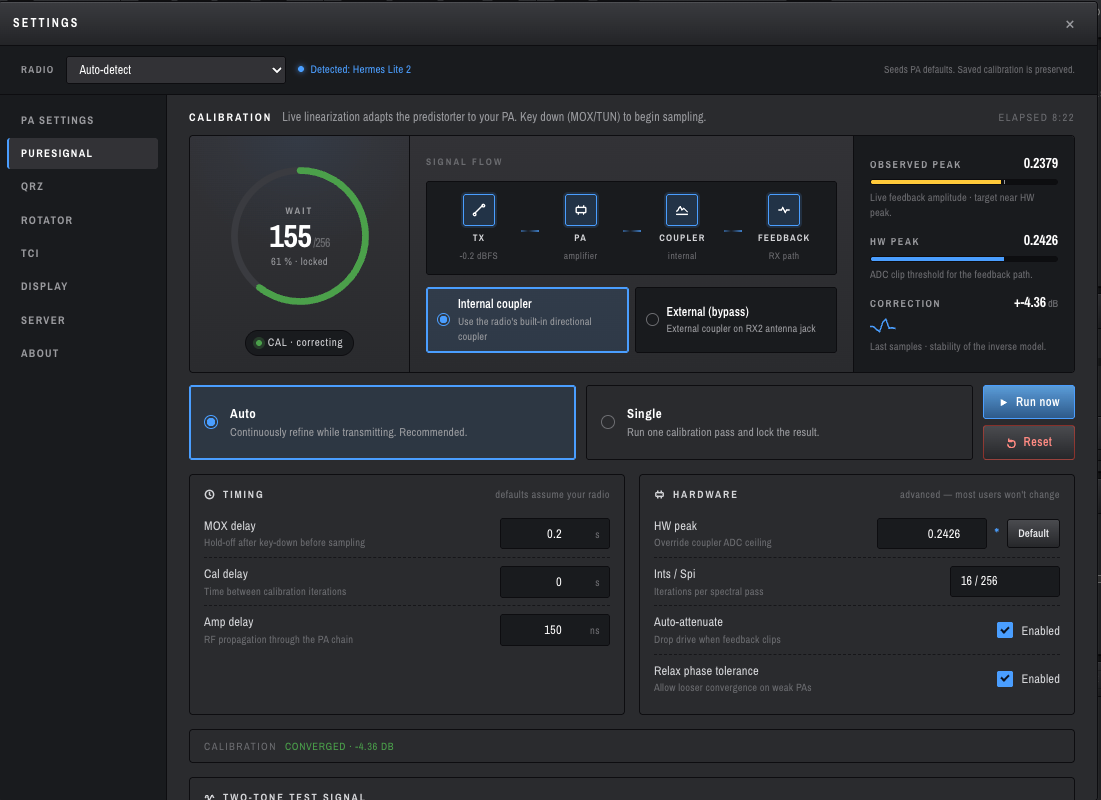The width and height of the screenshot is (1101, 800).
Task: Disable the Auto-attenuate checkbox
Action: click(x=1005, y=630)
